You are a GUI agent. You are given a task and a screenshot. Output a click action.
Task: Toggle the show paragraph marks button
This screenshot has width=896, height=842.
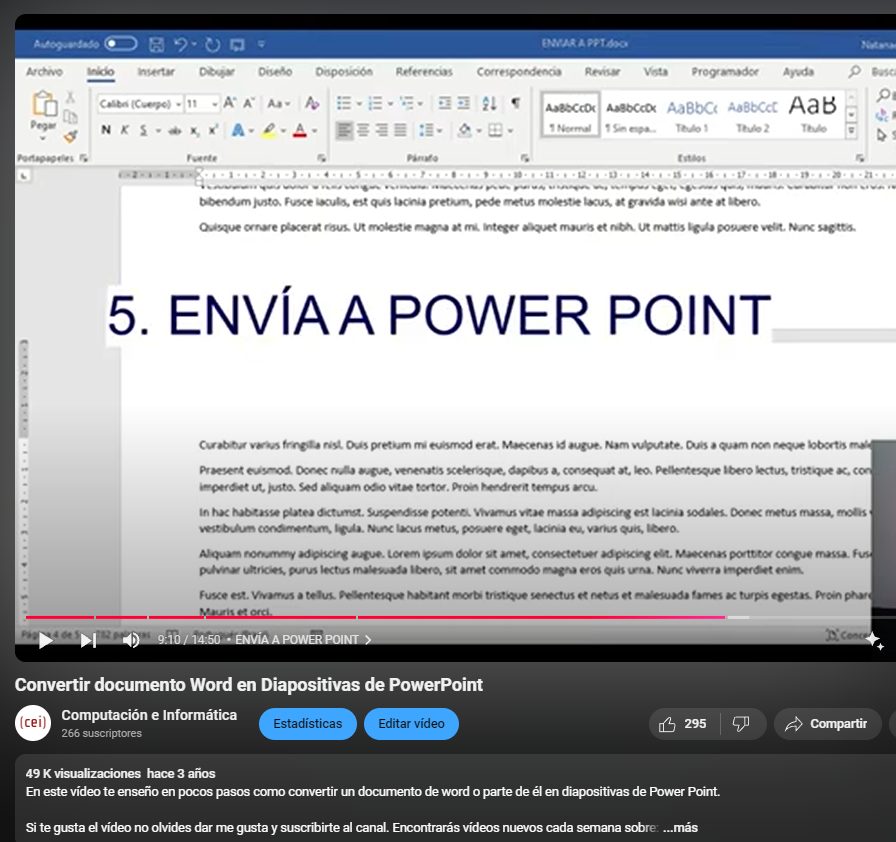tap(515, 104)
